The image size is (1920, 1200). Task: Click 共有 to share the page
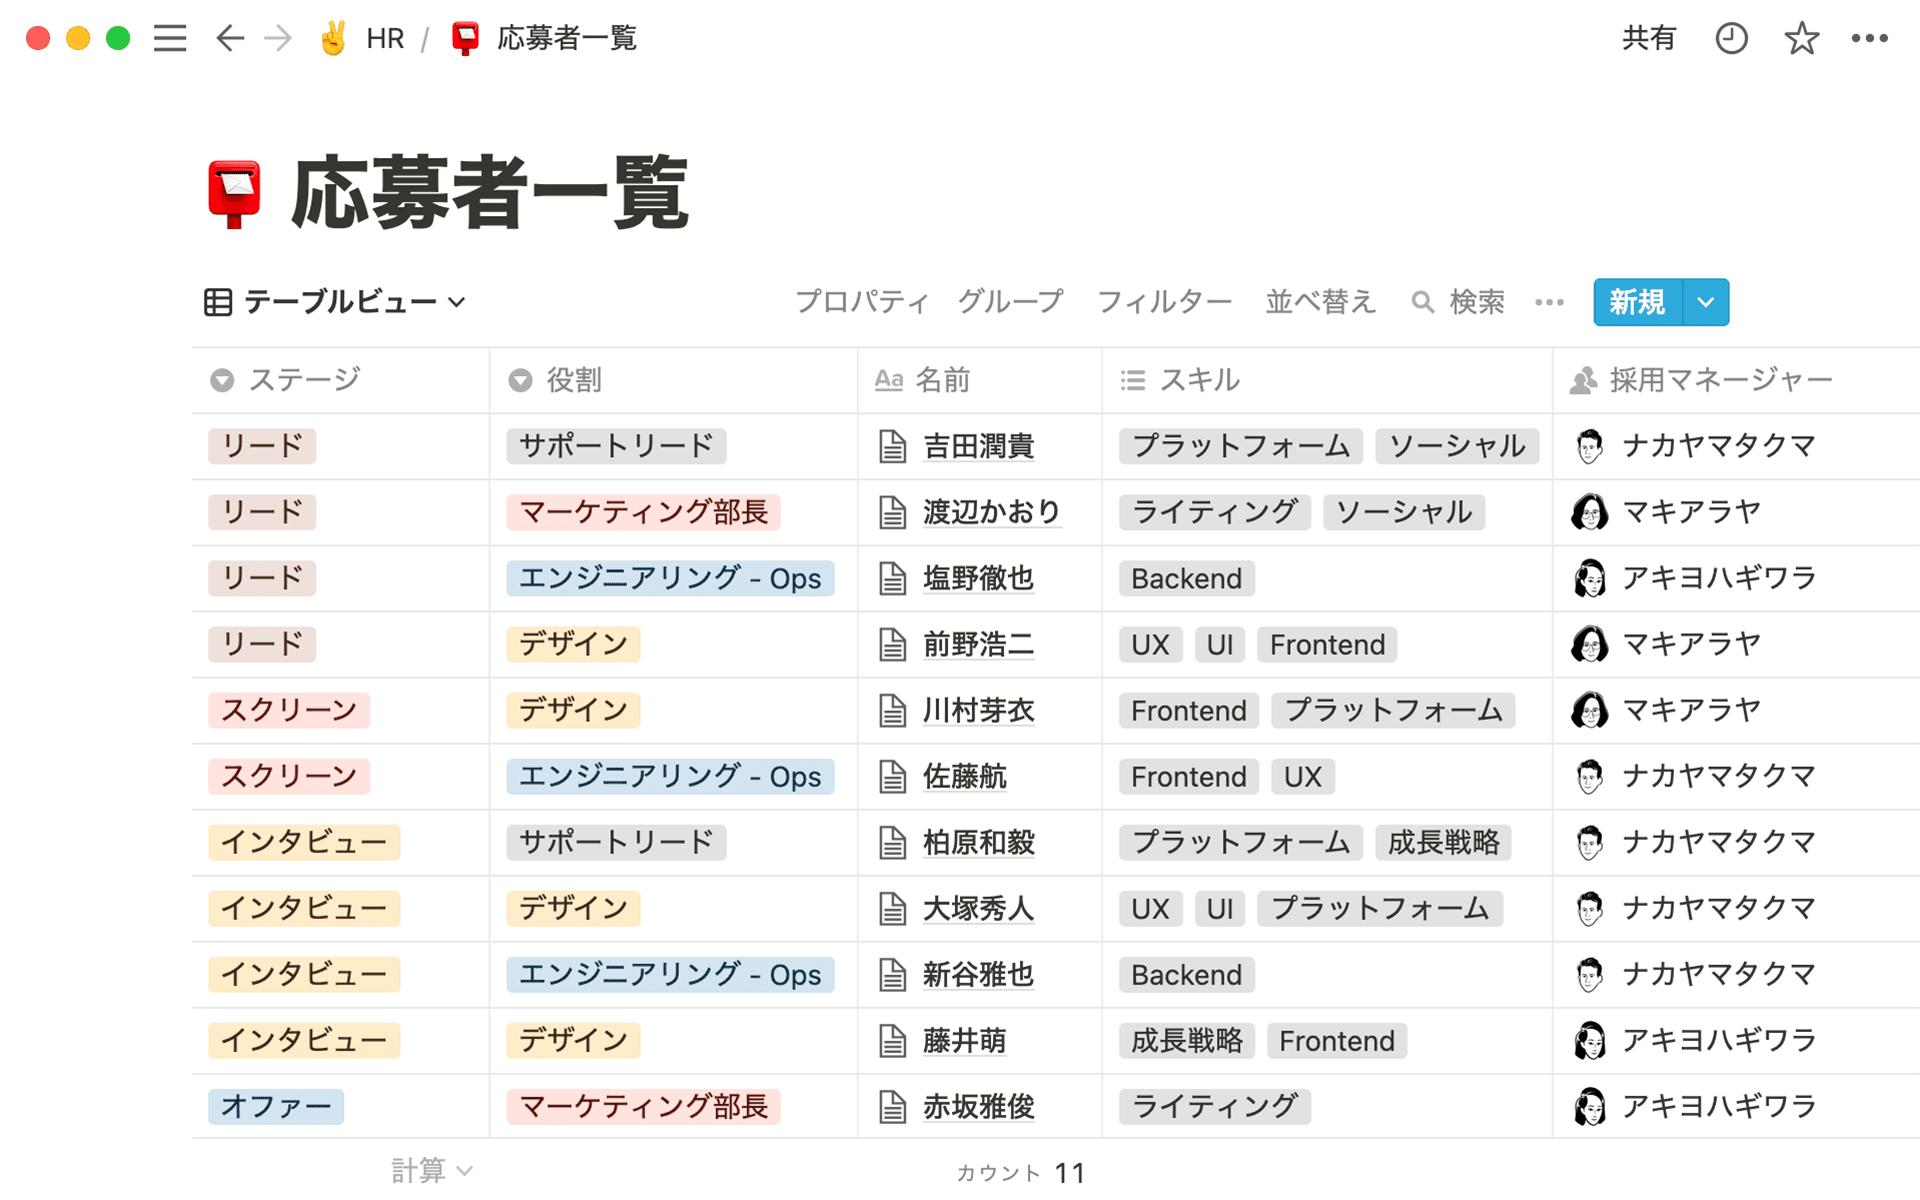[x=1649, y=38]
